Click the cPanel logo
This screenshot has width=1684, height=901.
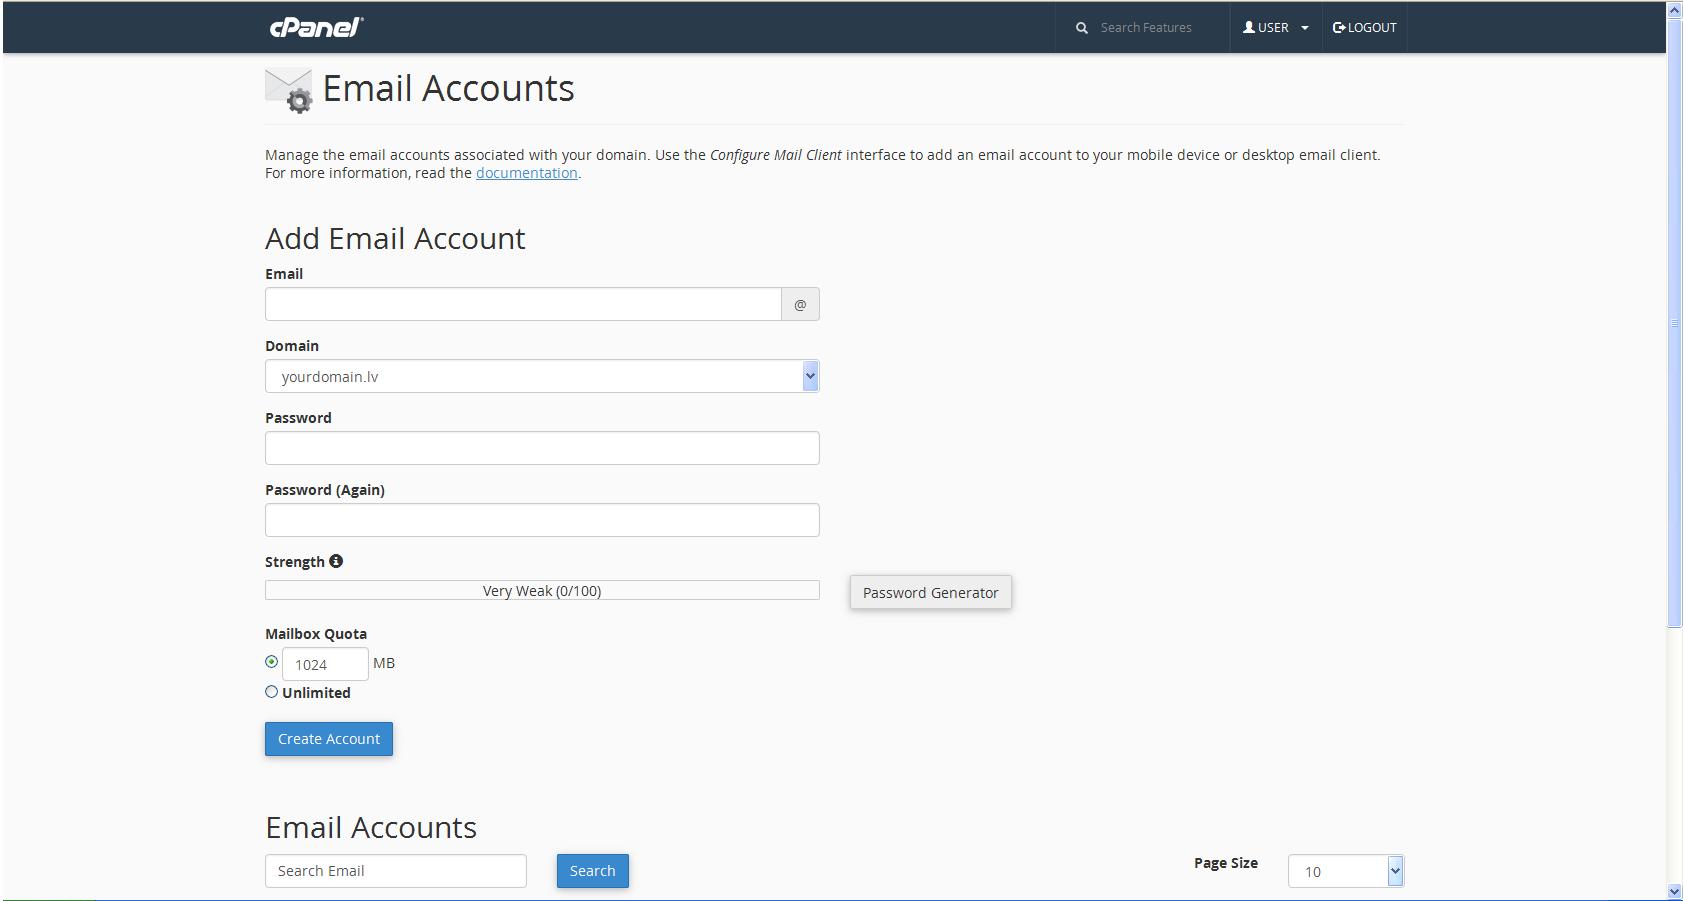tap(316, 27)
